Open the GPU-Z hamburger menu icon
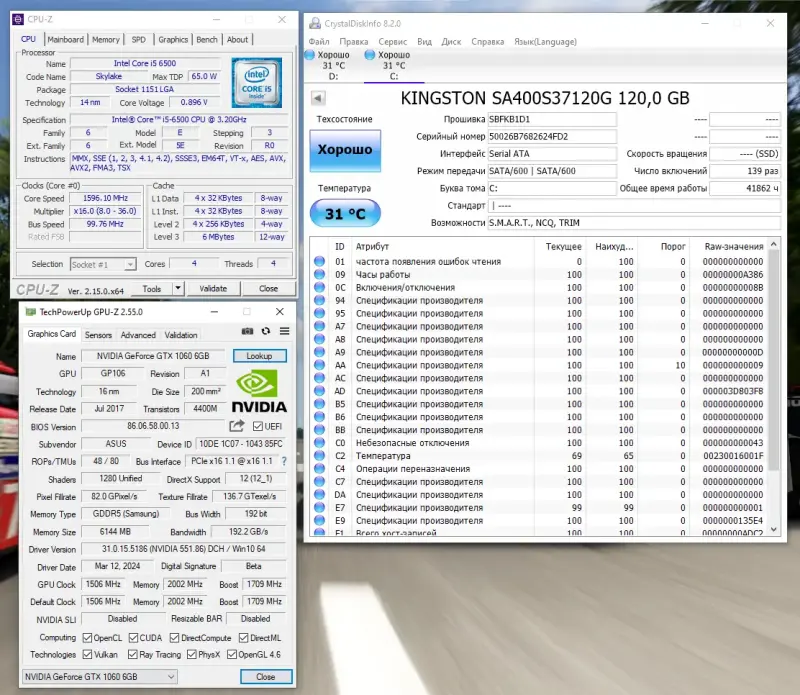The height and width of the screenshot is (695, 800). coord(284,332)
